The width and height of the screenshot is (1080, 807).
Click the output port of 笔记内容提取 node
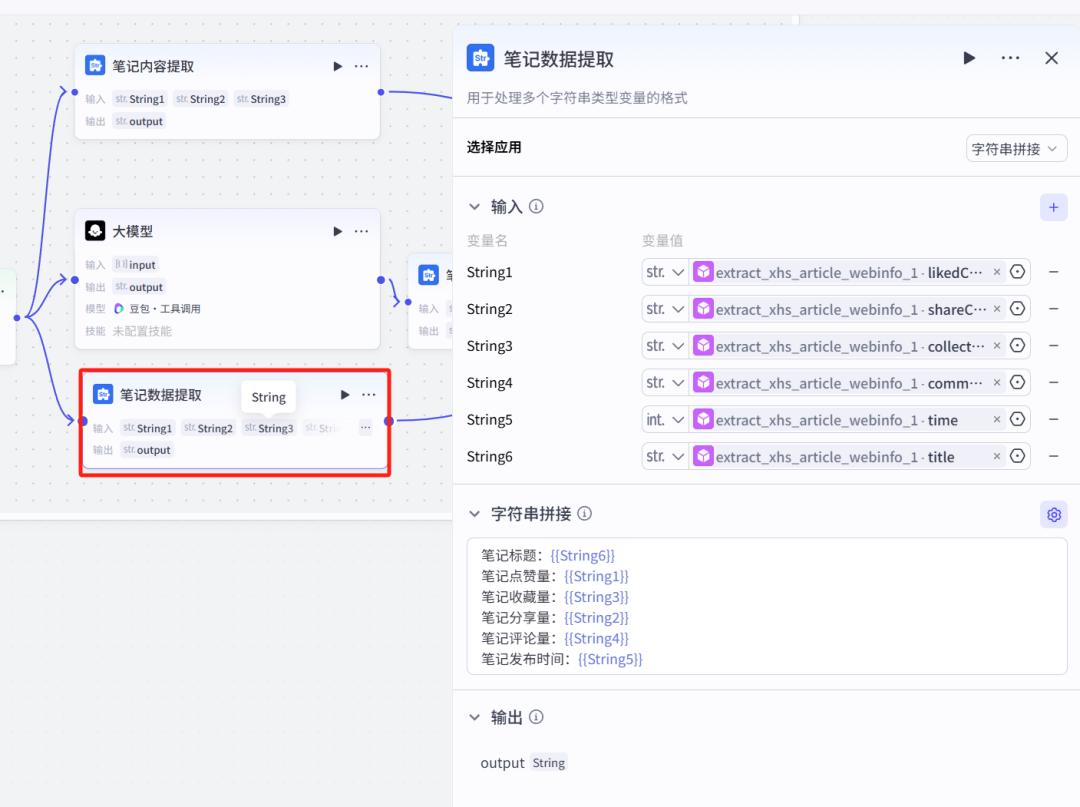click(x=381, y=92)
